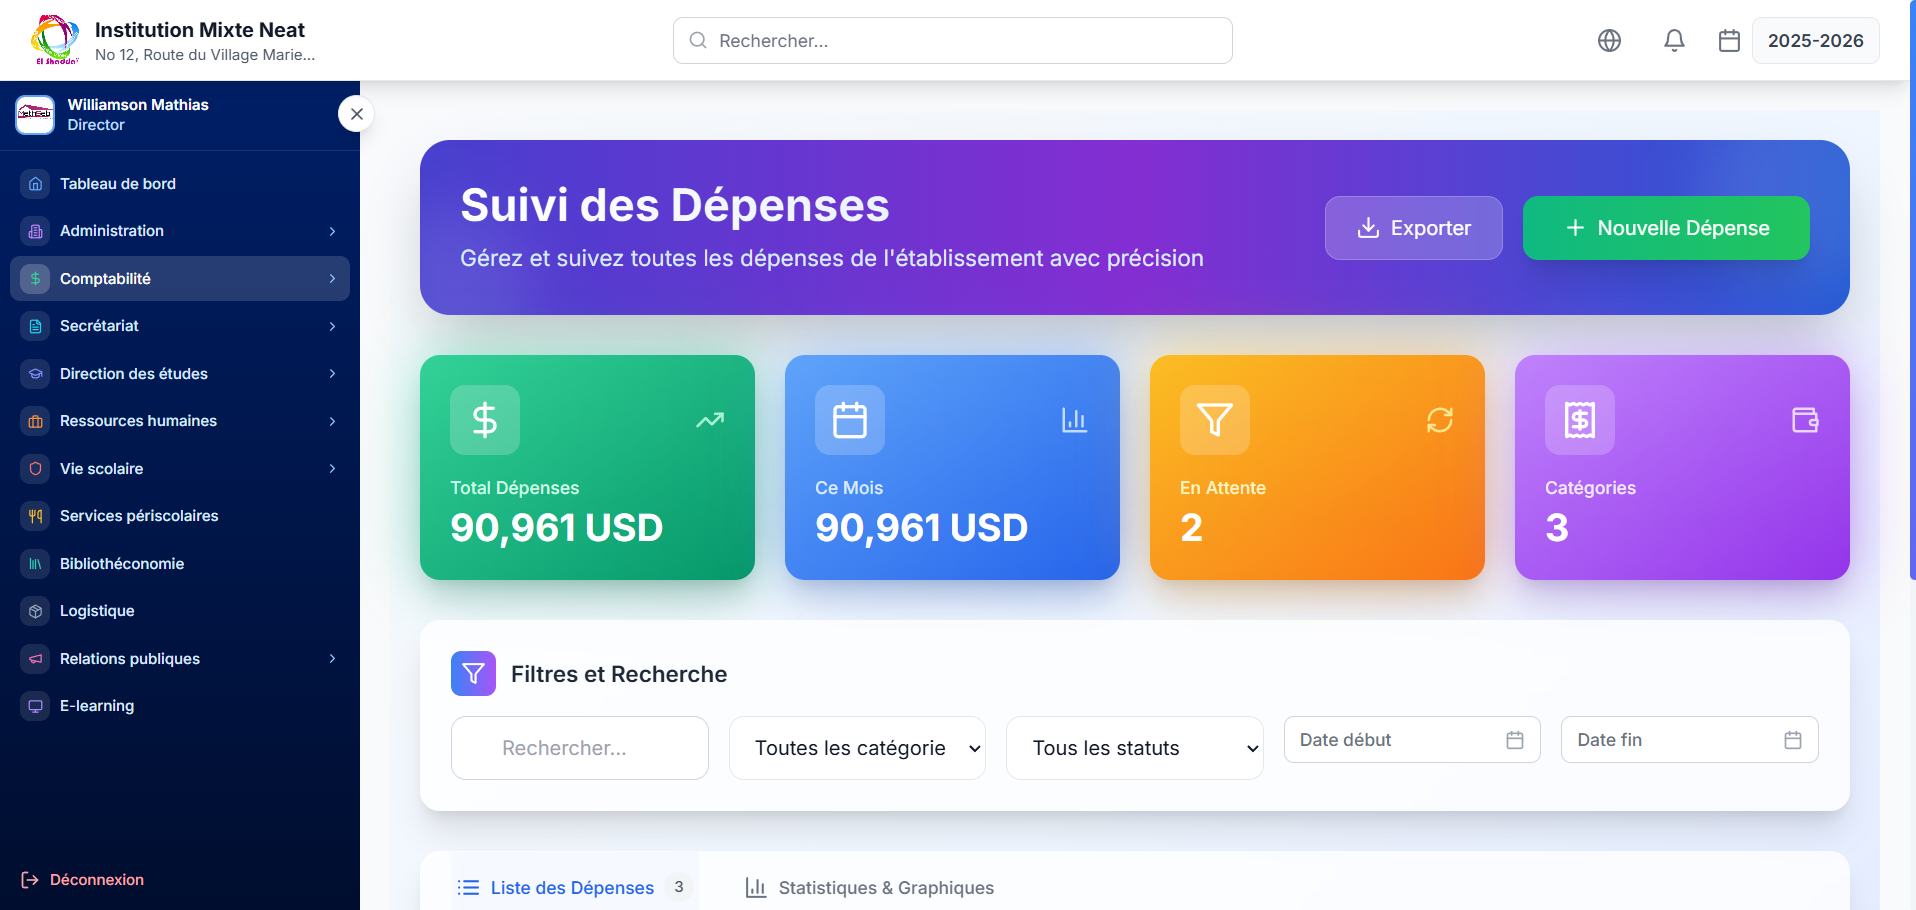Click the bar chart icon on Ce Mois card

coord(1074,420)
